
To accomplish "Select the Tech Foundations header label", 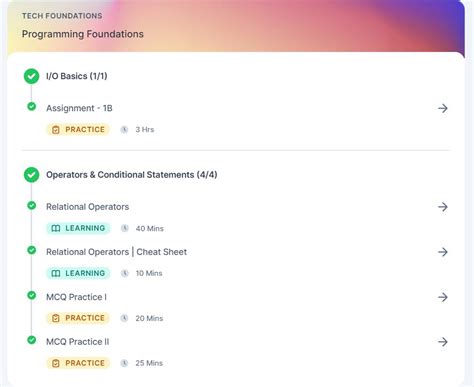I will 62,16.
